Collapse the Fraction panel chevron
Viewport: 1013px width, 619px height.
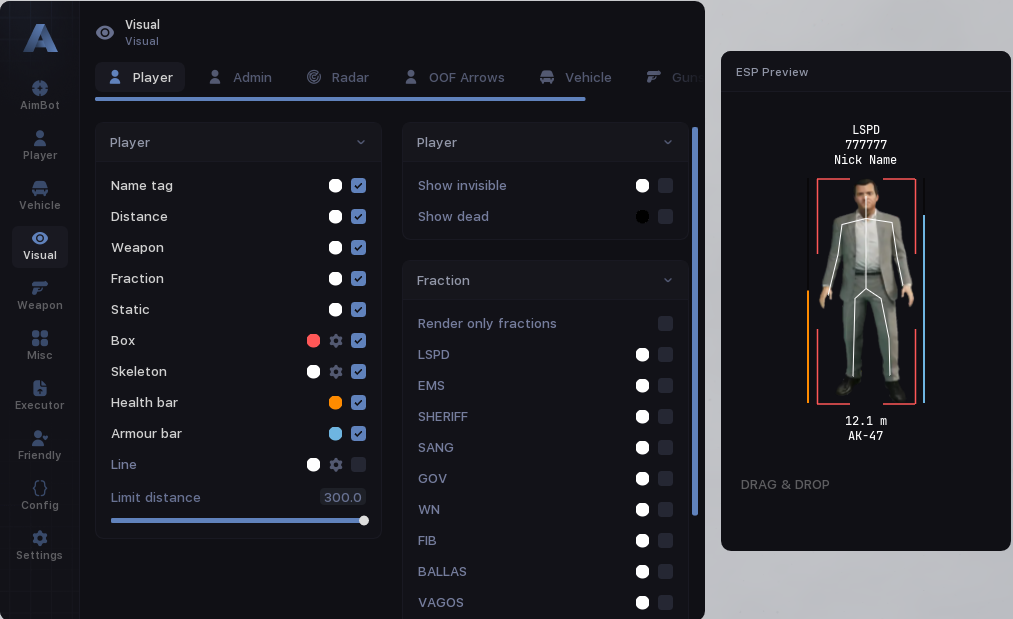pos(668,280)
